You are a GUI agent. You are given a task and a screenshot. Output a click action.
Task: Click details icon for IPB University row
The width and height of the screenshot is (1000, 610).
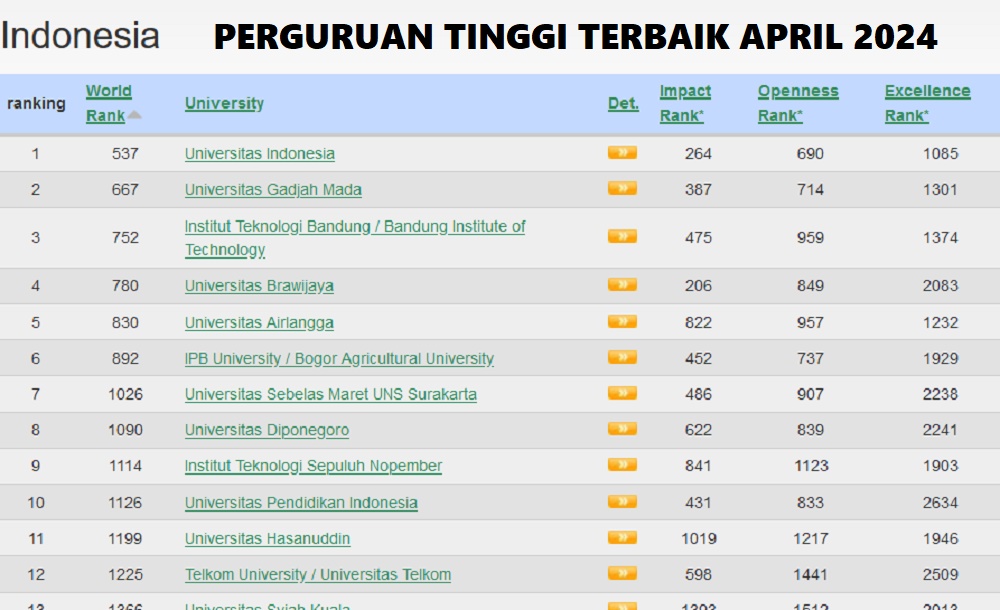click(x=622, y=358)
